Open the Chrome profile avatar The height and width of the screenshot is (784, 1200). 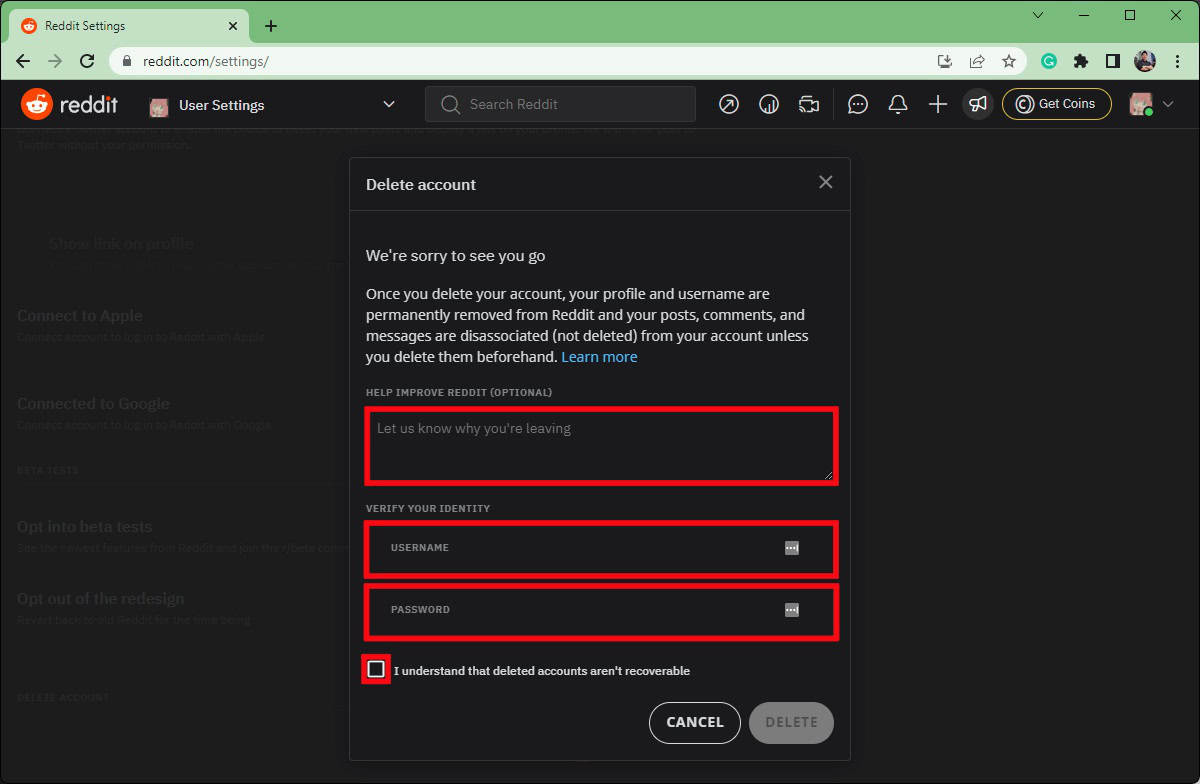(x=1145, y=61)
